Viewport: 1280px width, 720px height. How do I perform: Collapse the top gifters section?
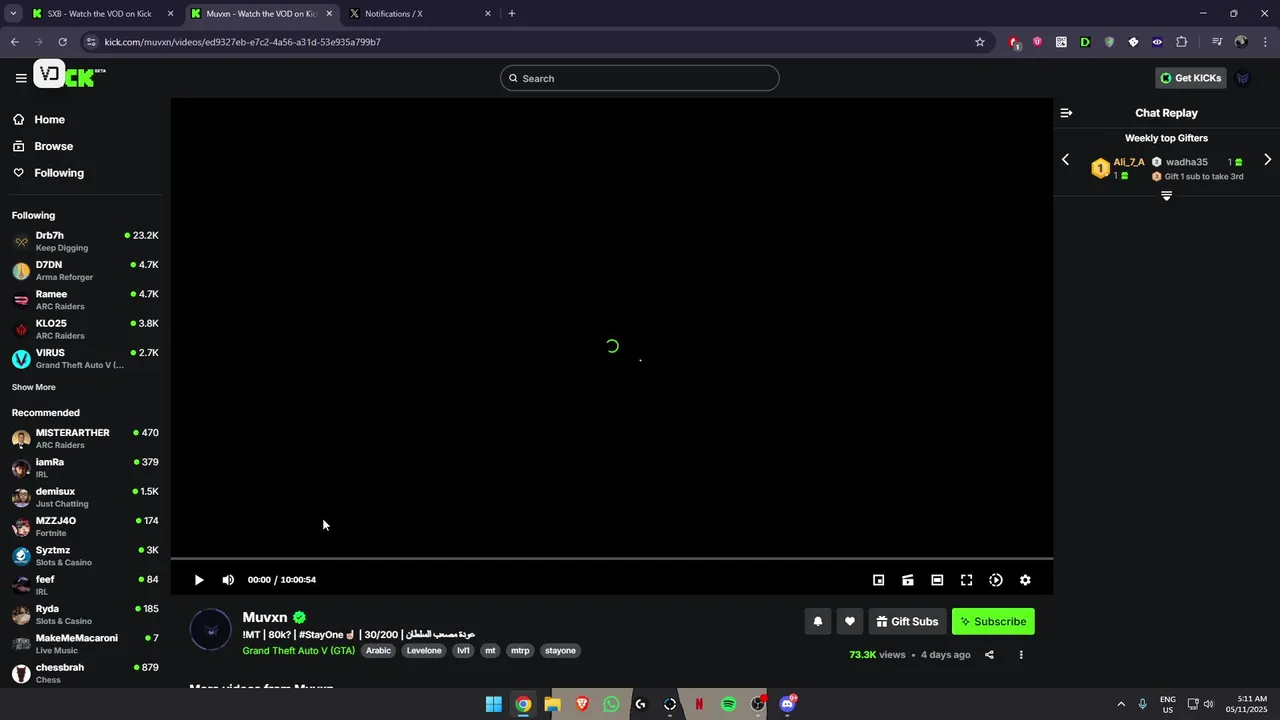(1166, 196)
